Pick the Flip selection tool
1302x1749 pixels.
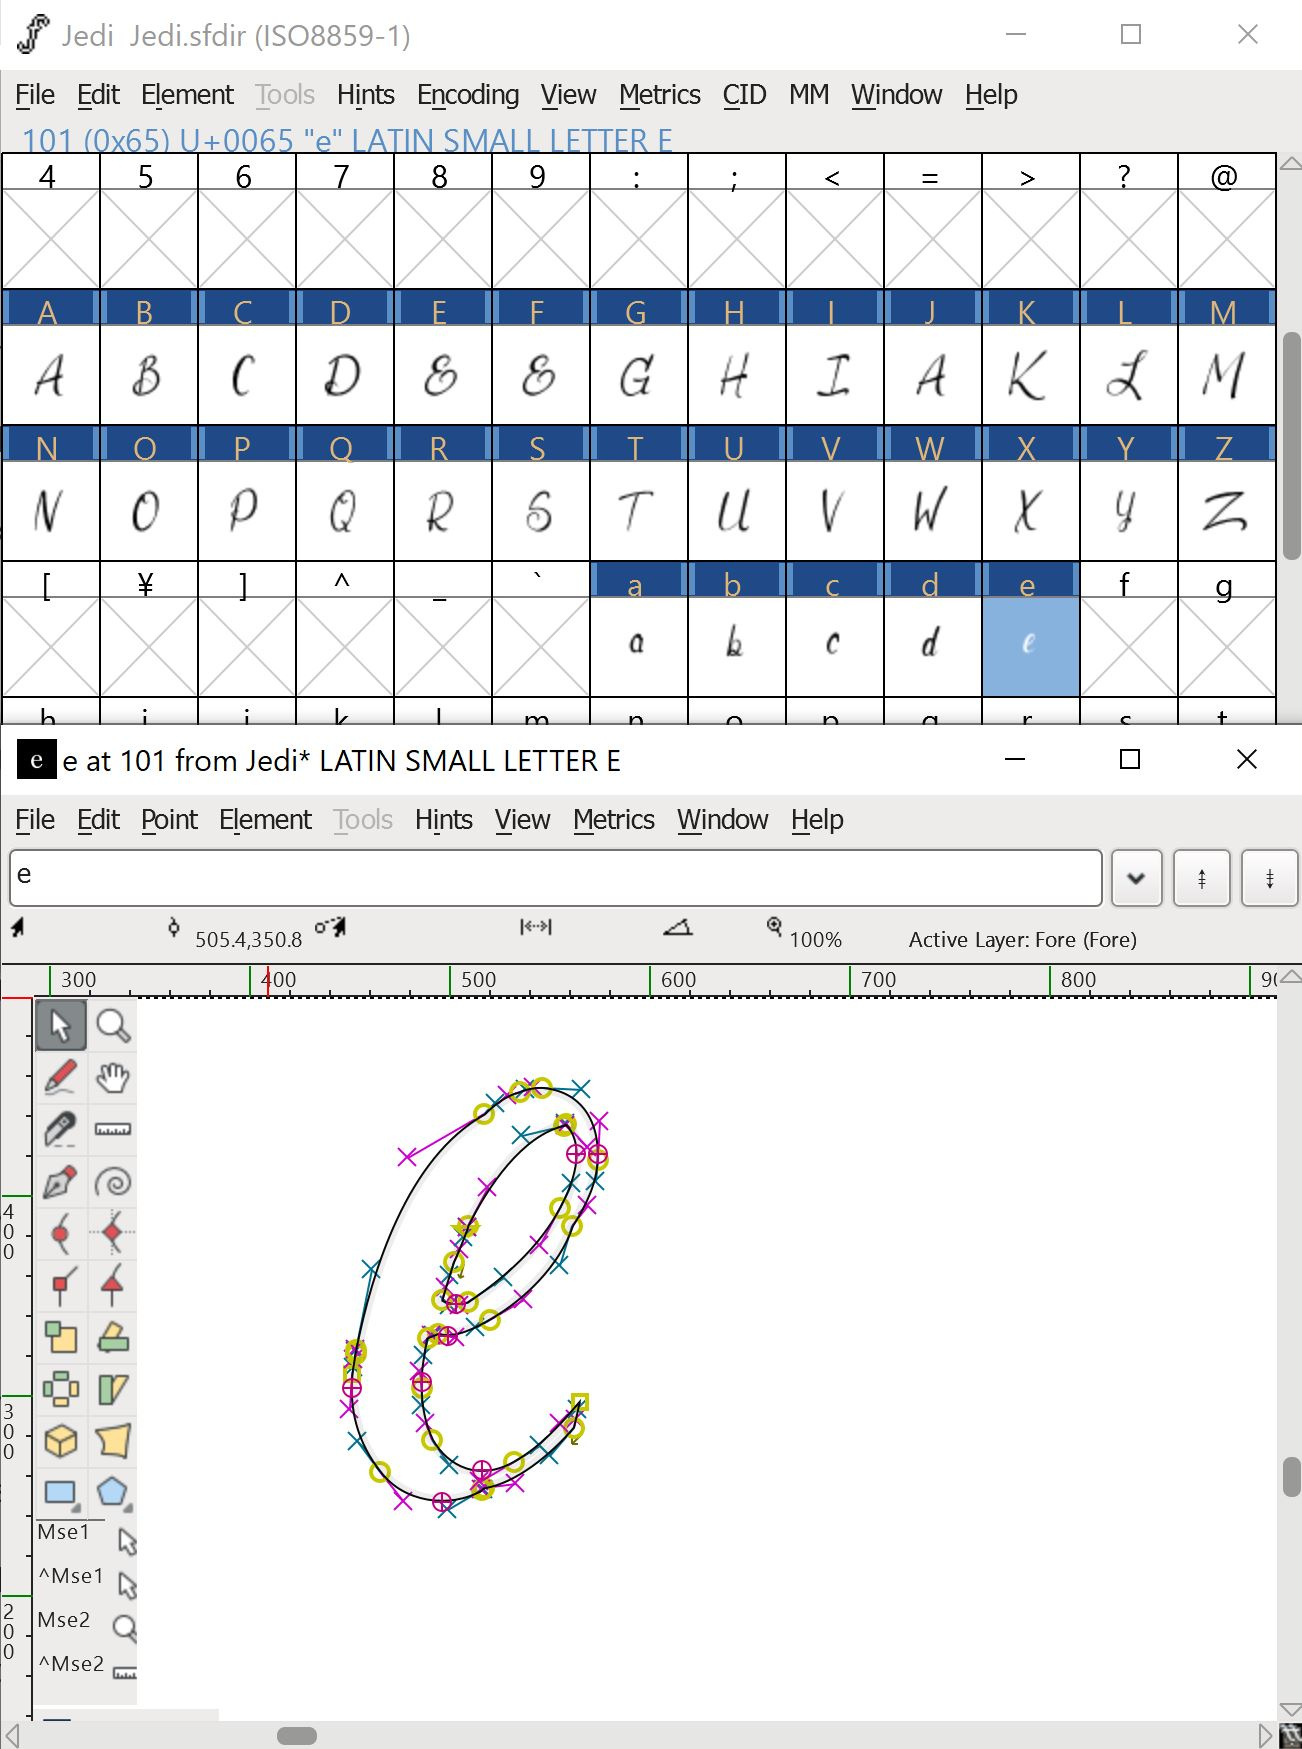pyautogui.click(x=60, y=1390)
